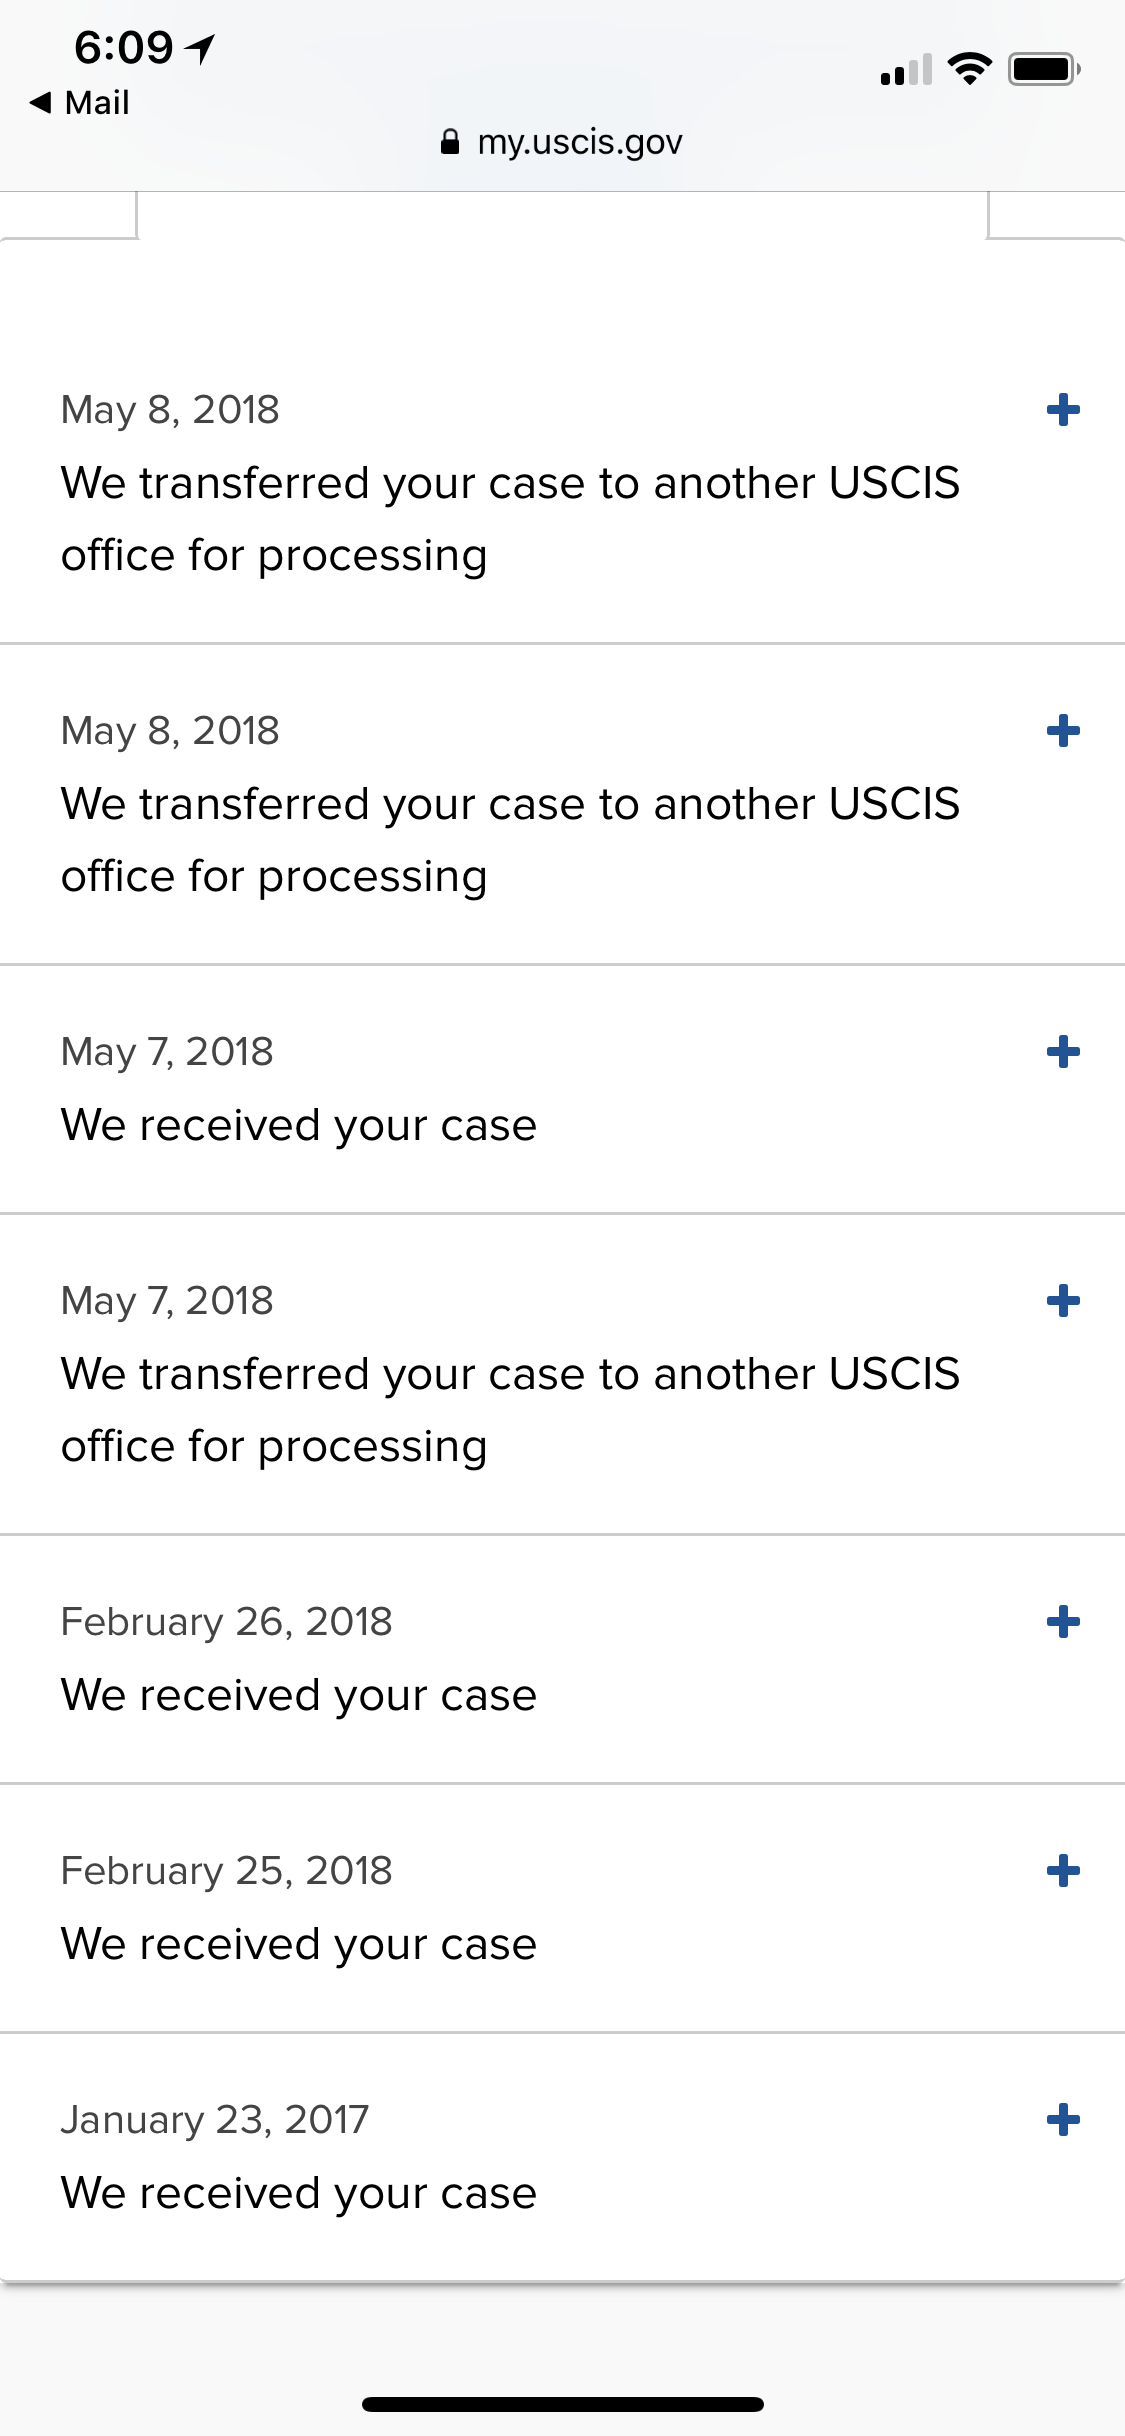
Task: Expand May 7, 2018 received case entry
Action: click(x=1063, y=1052)
